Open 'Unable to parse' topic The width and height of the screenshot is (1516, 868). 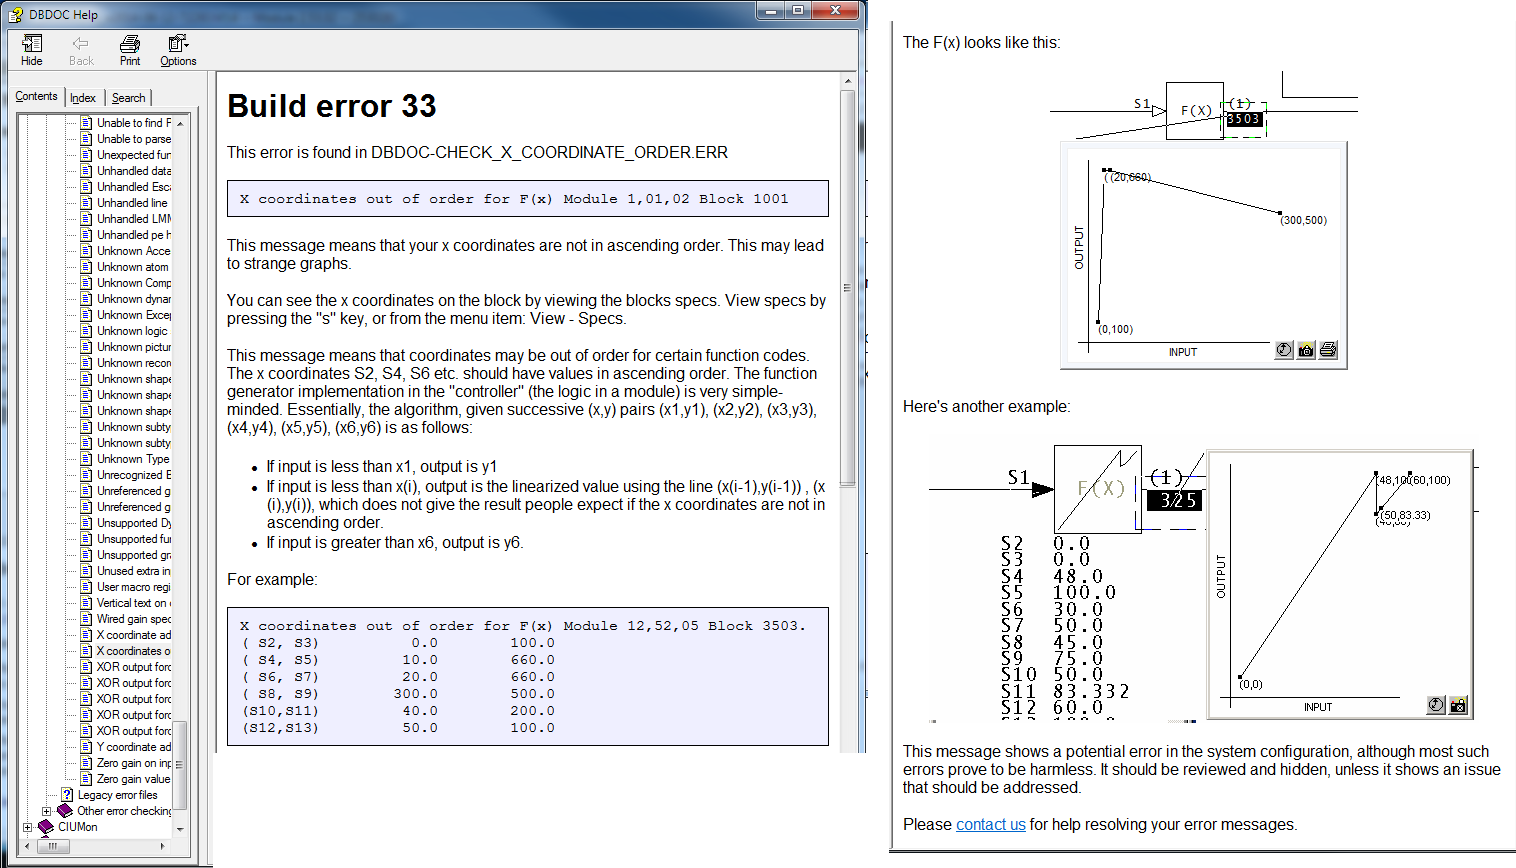[134, 139]
